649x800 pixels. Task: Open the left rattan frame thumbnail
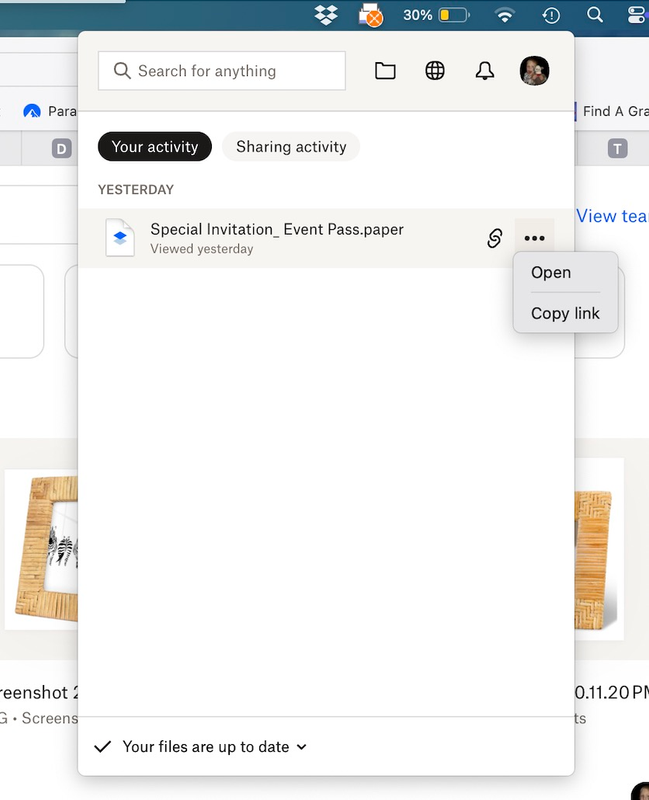point(41,549)
